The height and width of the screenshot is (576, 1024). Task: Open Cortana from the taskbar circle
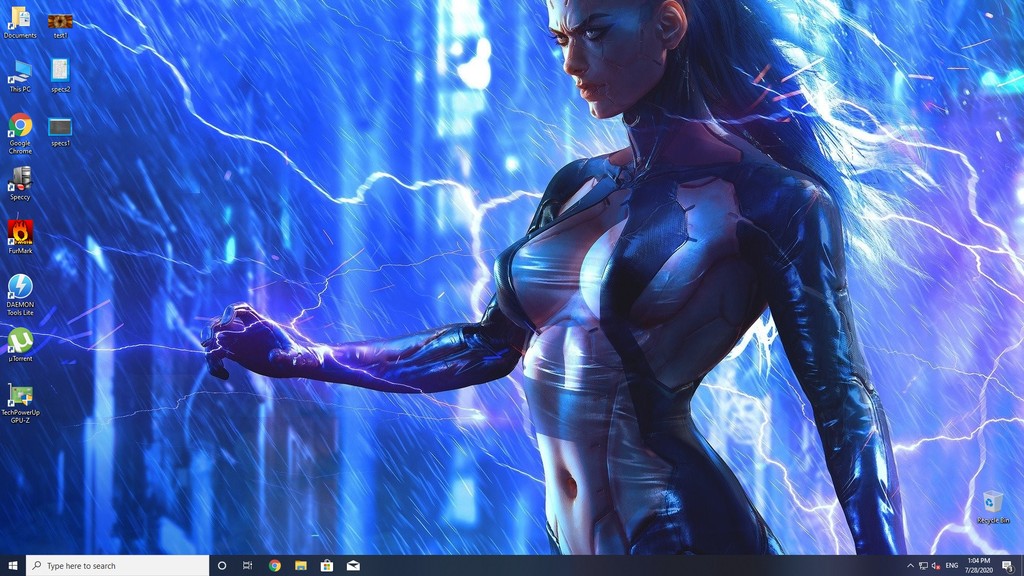(222, 566)
